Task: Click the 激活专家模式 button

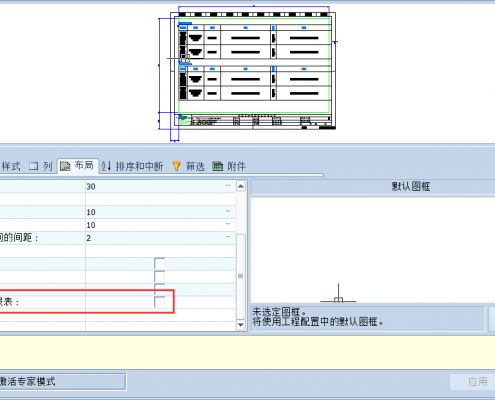Action: 62,381
